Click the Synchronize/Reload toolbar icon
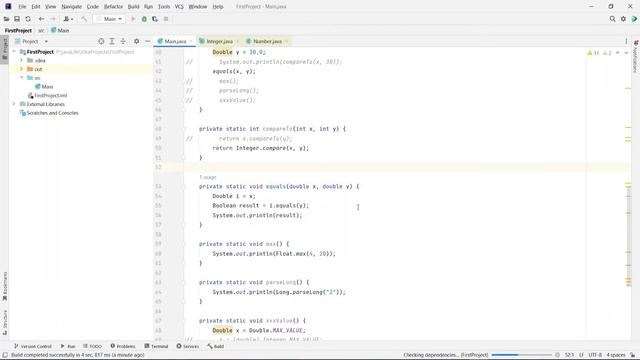 pos(28,19)
